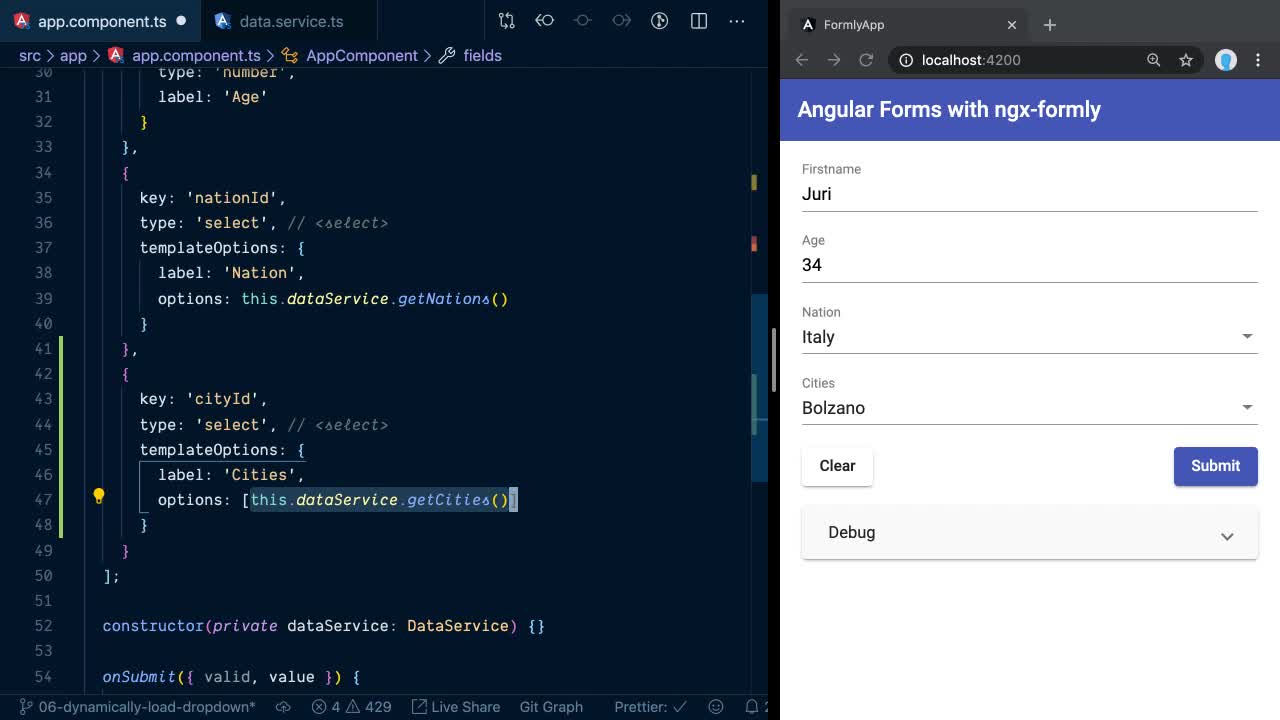The width and height of the screenshot is (1280, 720).
Task: Click the browser zoom magnifier icon
Action: point(1153,60)
